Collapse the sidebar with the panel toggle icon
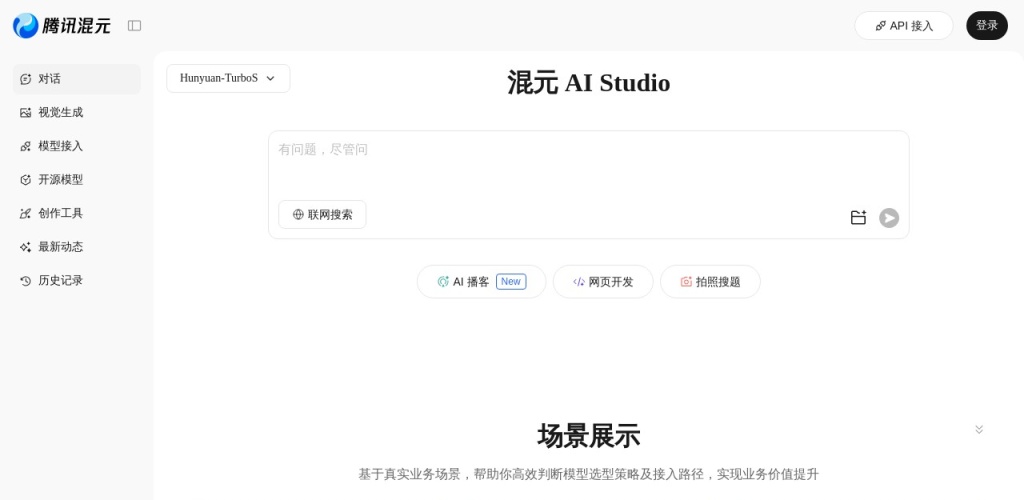1024x500 pixels. 135,25
